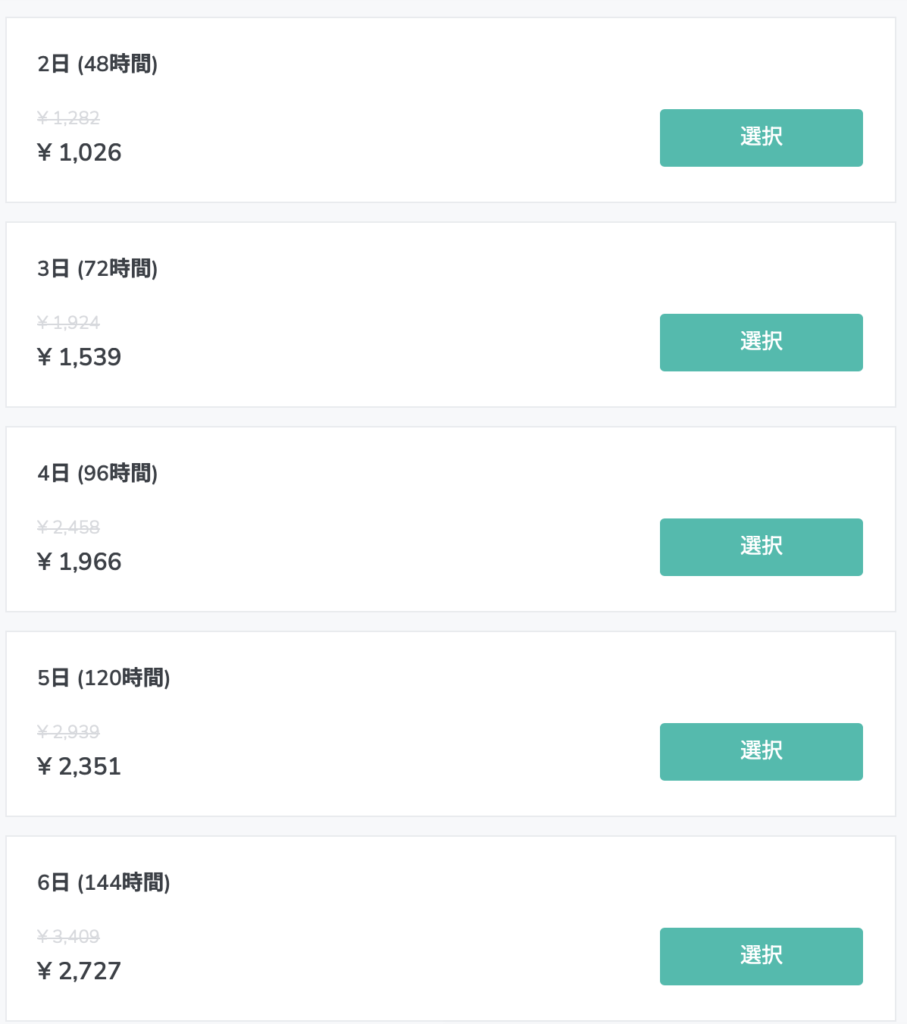Click the struck-through price ¥ 2,458
This screenshot has height=1024, width=907.
69,527
